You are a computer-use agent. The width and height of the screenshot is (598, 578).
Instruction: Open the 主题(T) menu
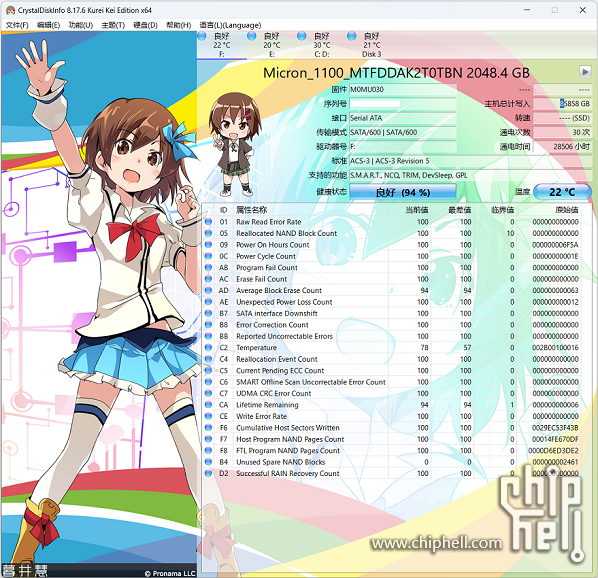point(113,25)
